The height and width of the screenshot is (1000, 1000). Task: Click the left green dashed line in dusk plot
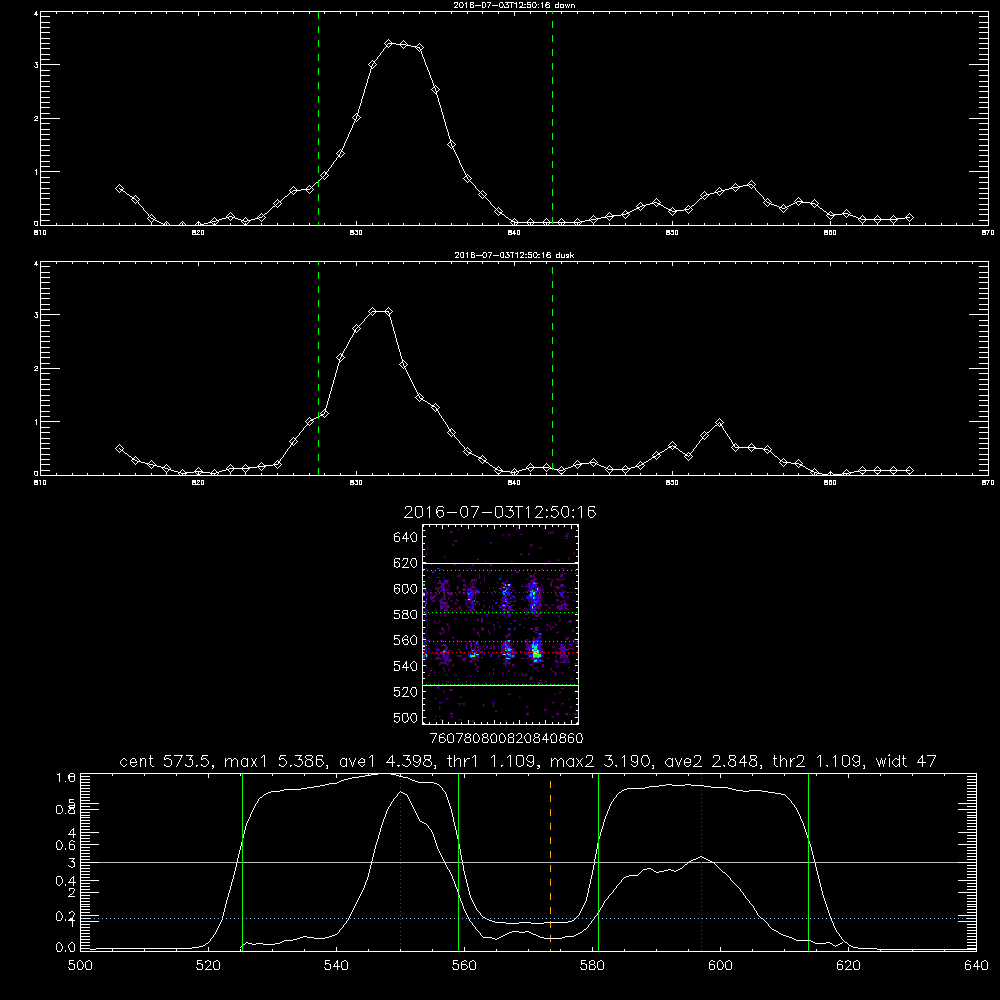(318, 368)
